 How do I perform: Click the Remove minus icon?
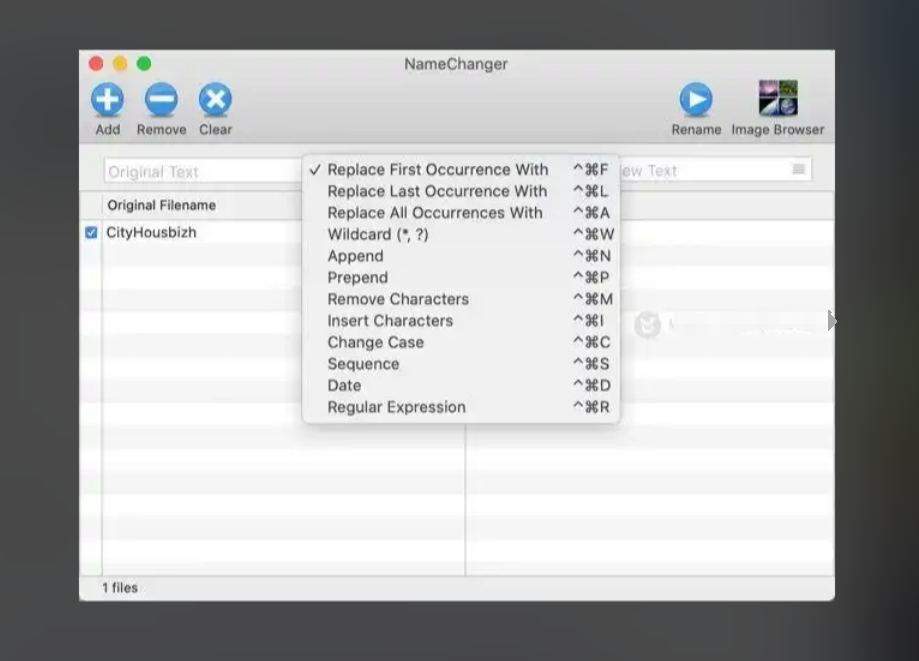pyautogui.click(x=161, y=99)
